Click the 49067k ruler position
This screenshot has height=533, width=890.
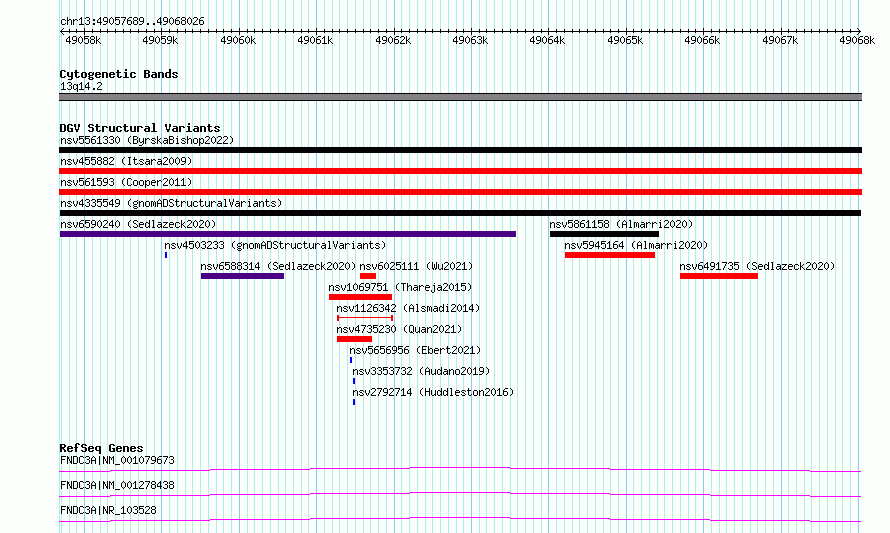780,40
